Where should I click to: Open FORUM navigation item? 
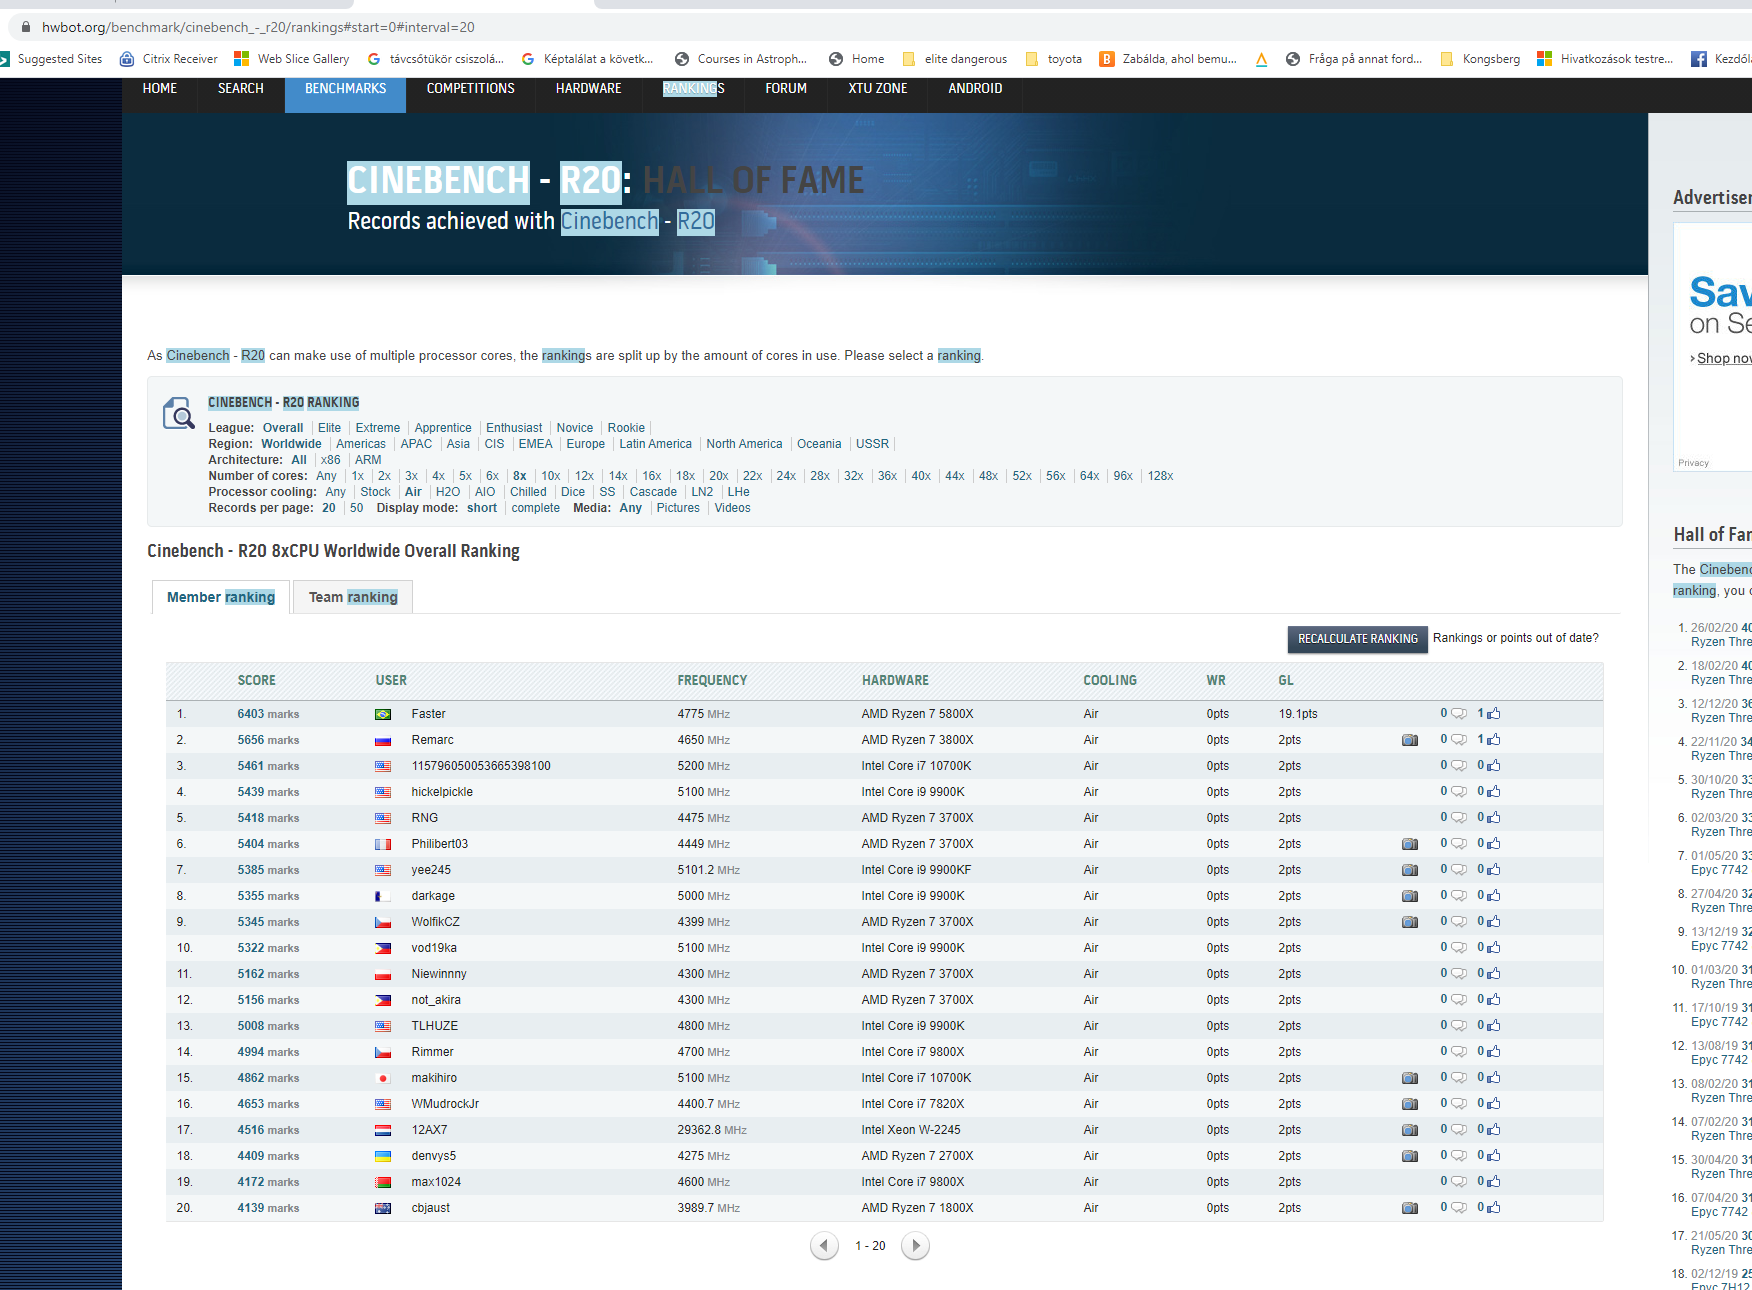click(x=786, y=89)
